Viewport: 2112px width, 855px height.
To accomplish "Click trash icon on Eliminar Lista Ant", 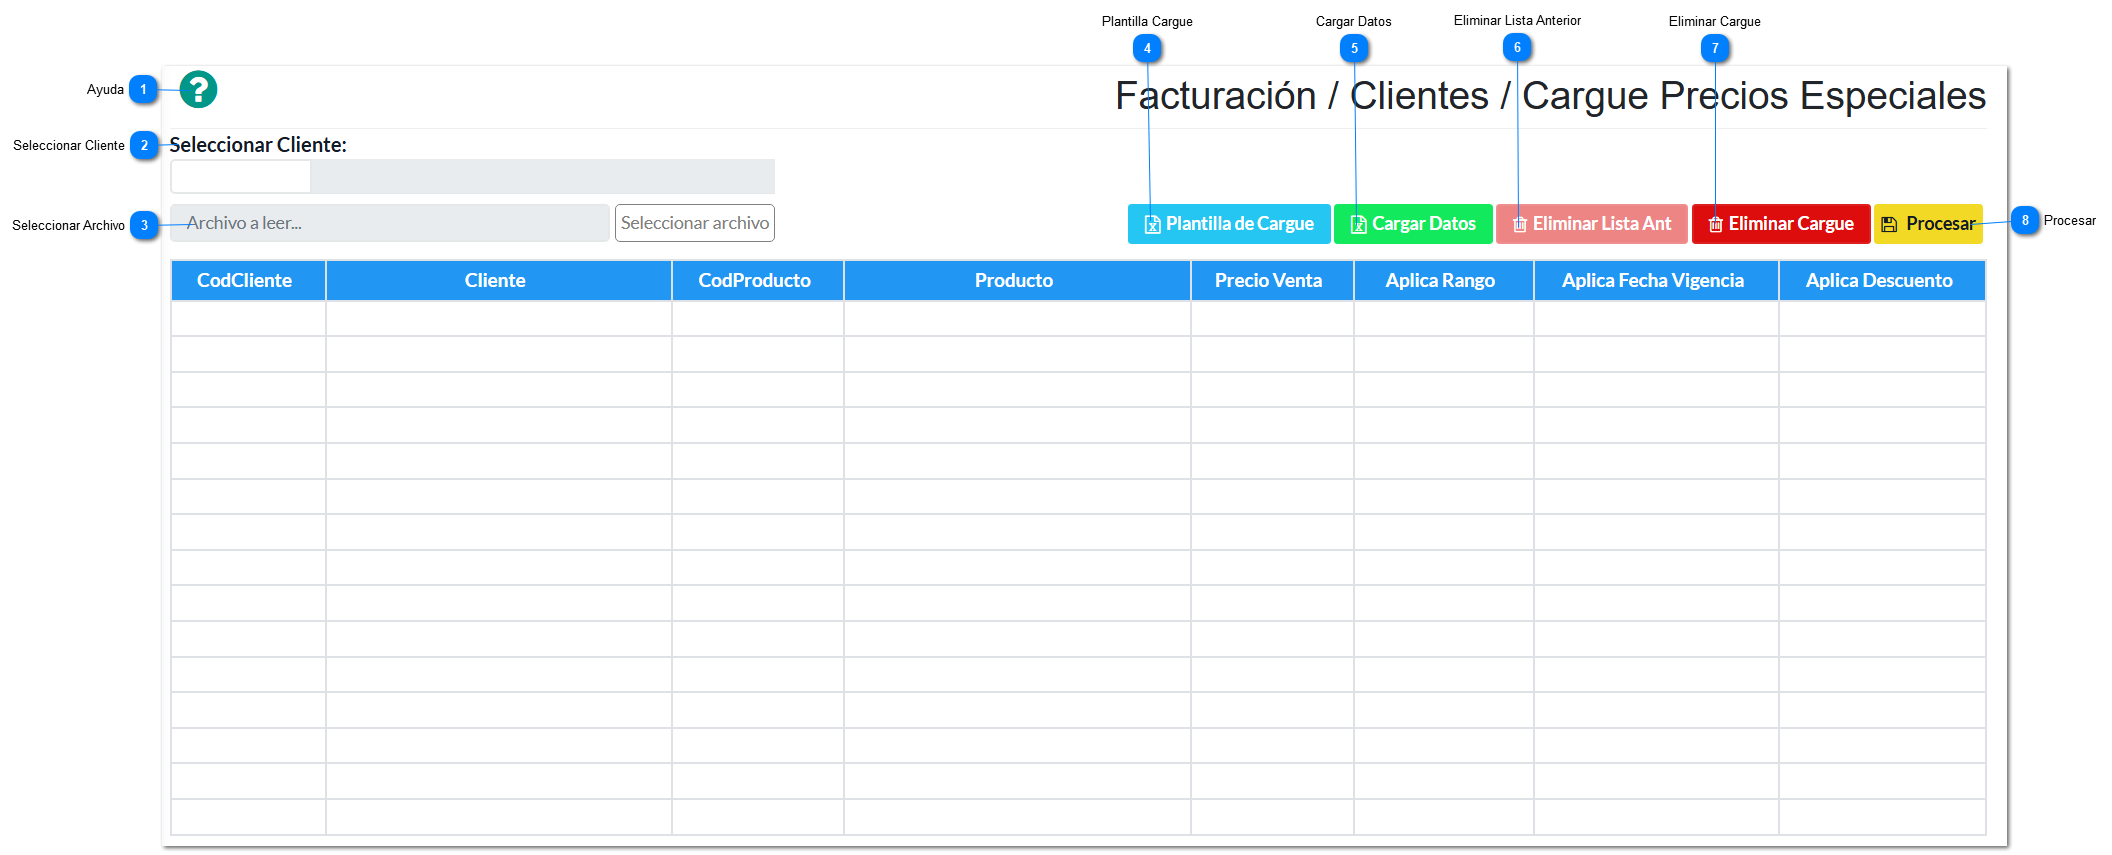I will pos(1519,225).
